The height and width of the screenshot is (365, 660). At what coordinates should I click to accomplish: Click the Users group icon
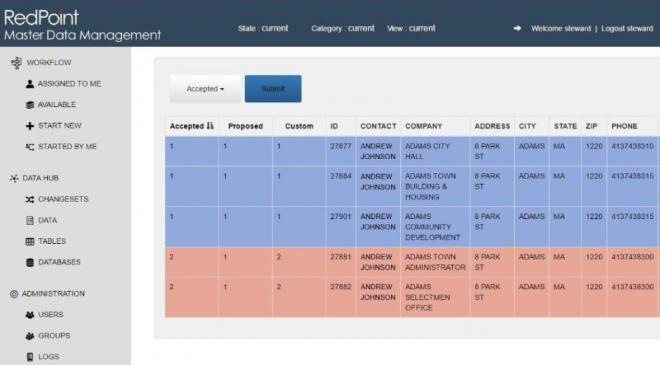pyautogui.click(x=29, y=315)
